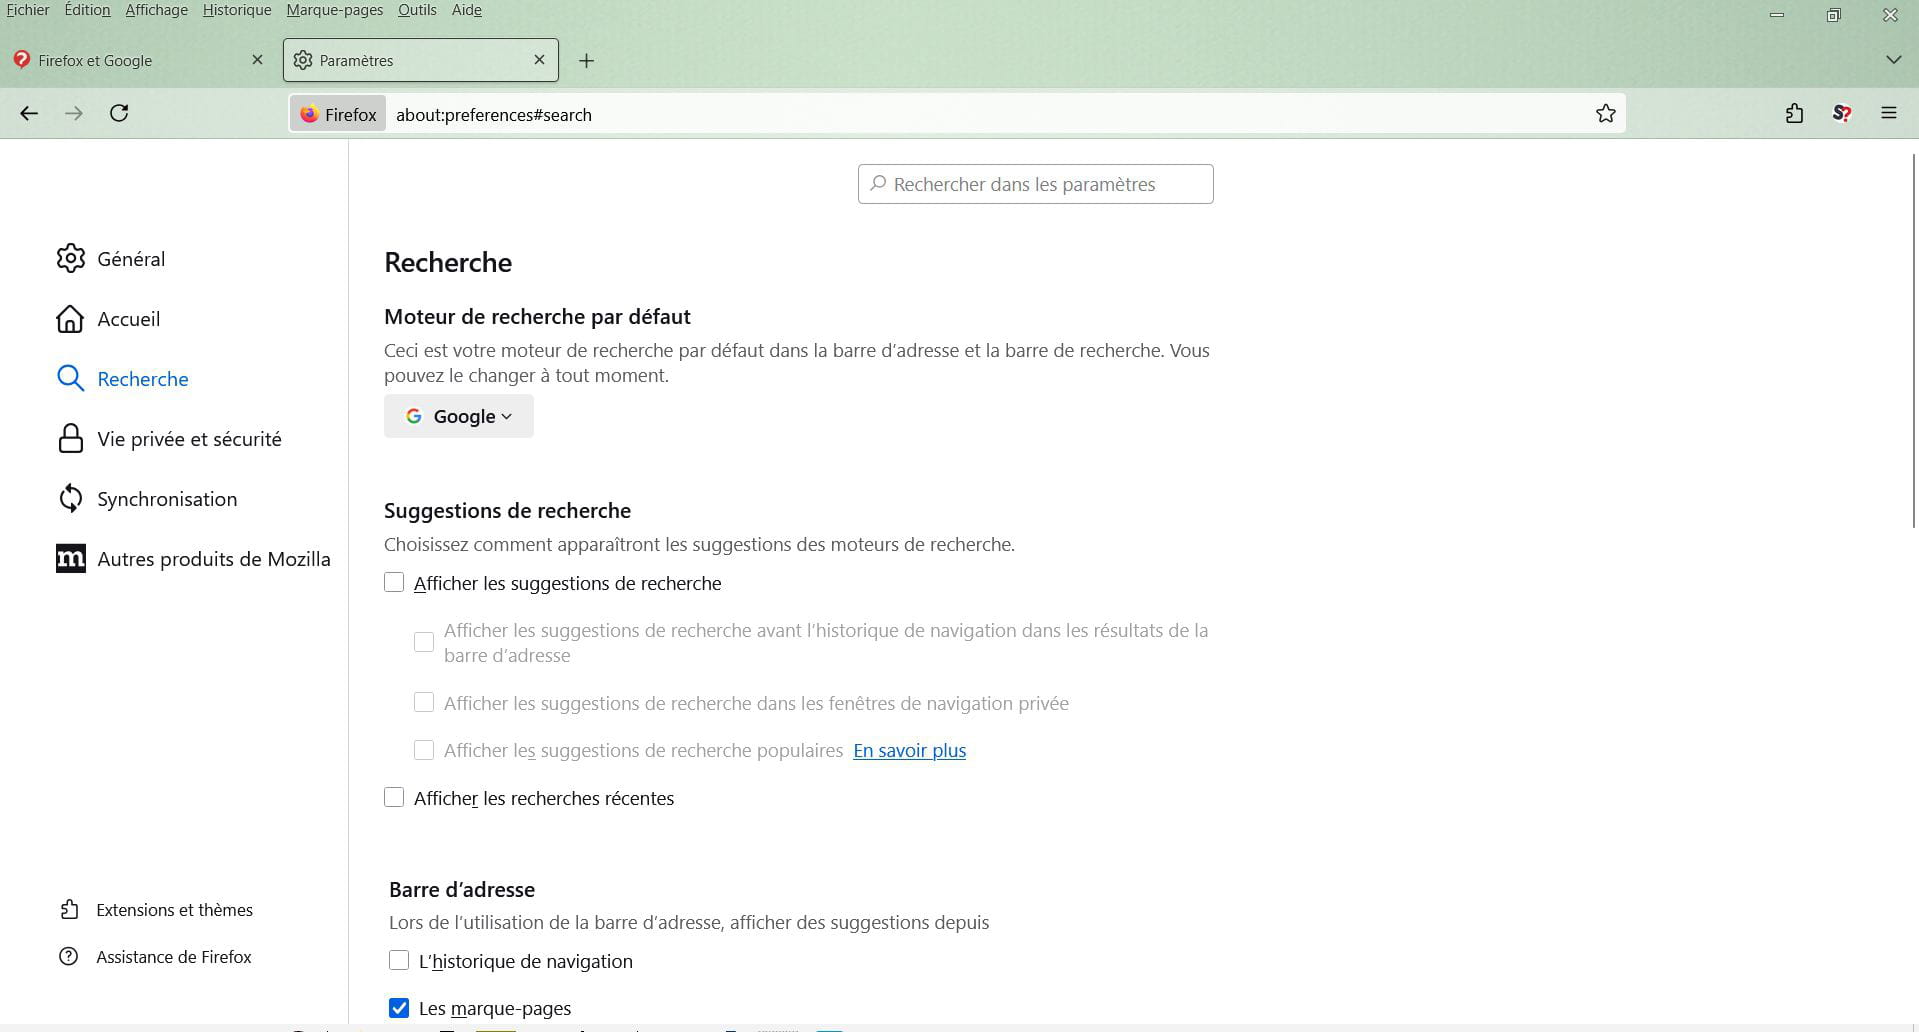The width and height of the screenshot is (1919, 1032).
Task: Click the Assistance de Firefox question icon
Action: click(x=68, y=956)
